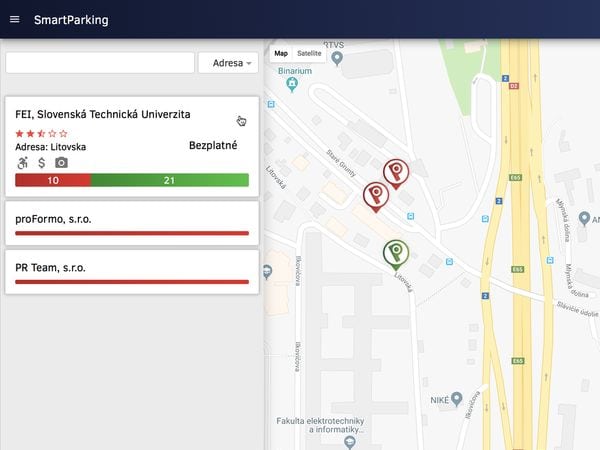The height and width of the screenshot is (450, 600).
Task: Click the RTVS map pin
Action: [337, 58]
